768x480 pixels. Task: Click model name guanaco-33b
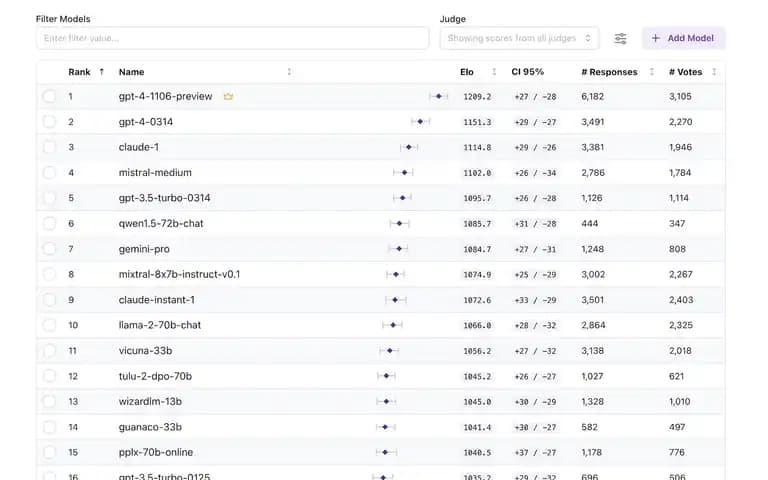click(150, 427)
